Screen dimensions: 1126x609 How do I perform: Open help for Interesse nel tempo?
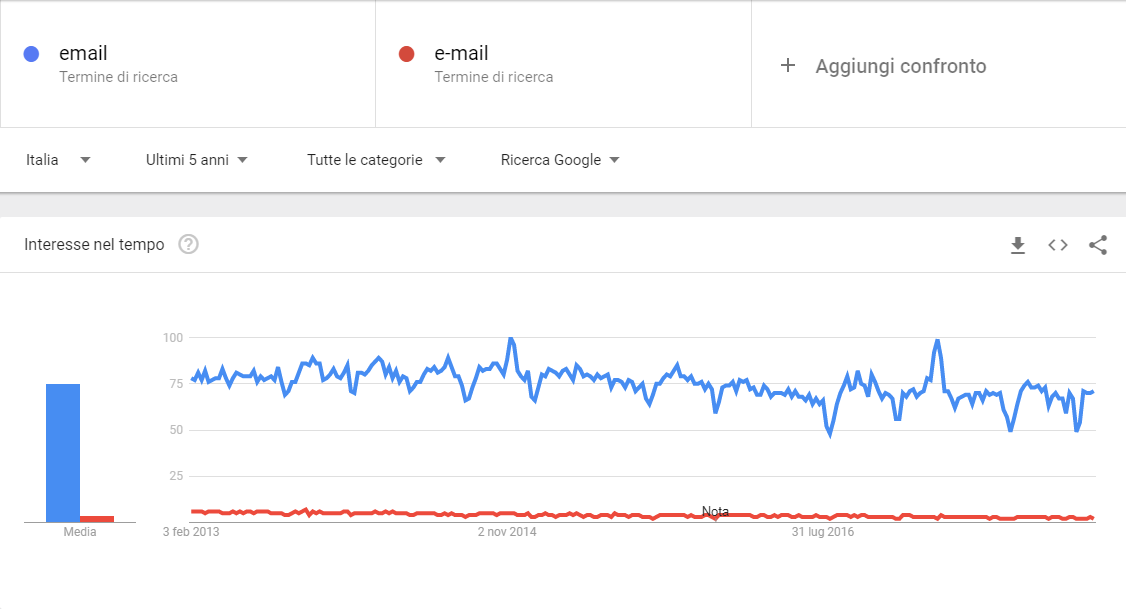tap(188, 244)
